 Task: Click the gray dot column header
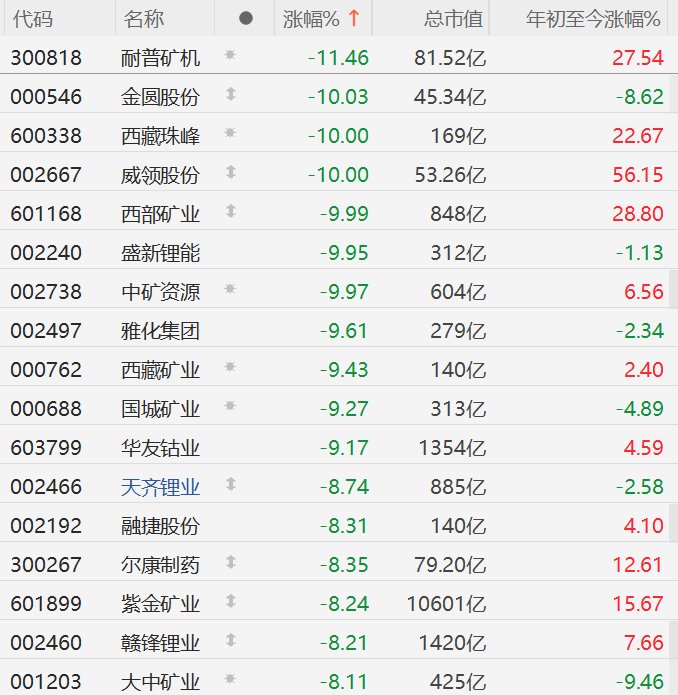pos(246,18)
